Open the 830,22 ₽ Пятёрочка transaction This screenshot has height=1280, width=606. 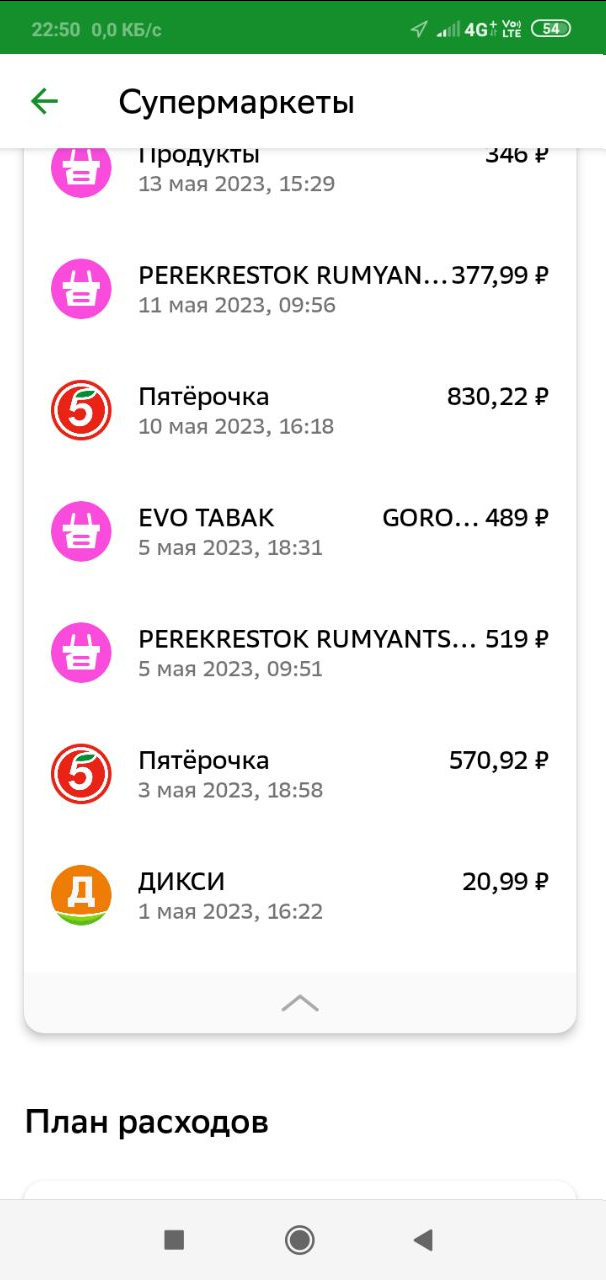(340, 410)
